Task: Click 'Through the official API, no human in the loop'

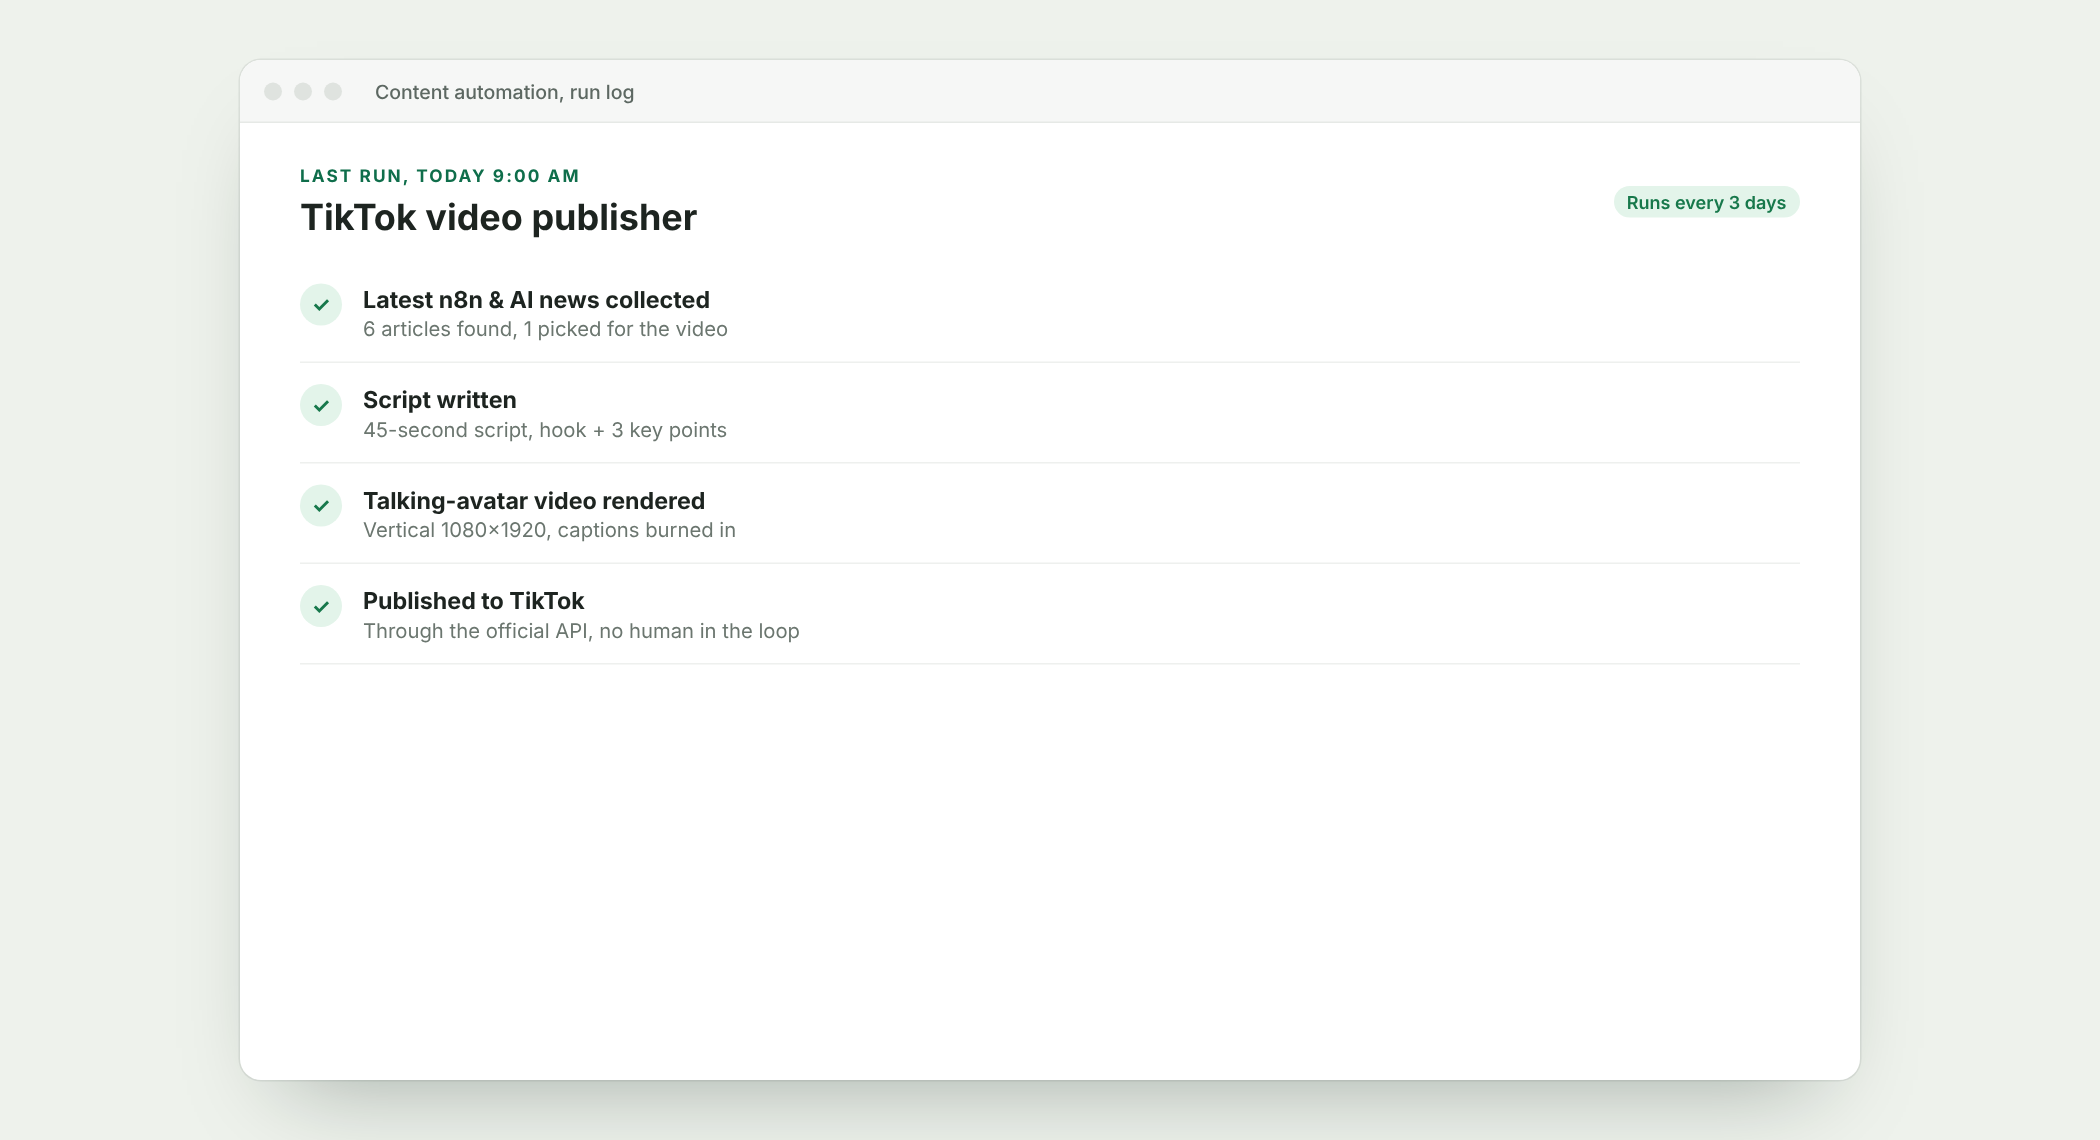Action: (x=581, y=631)
